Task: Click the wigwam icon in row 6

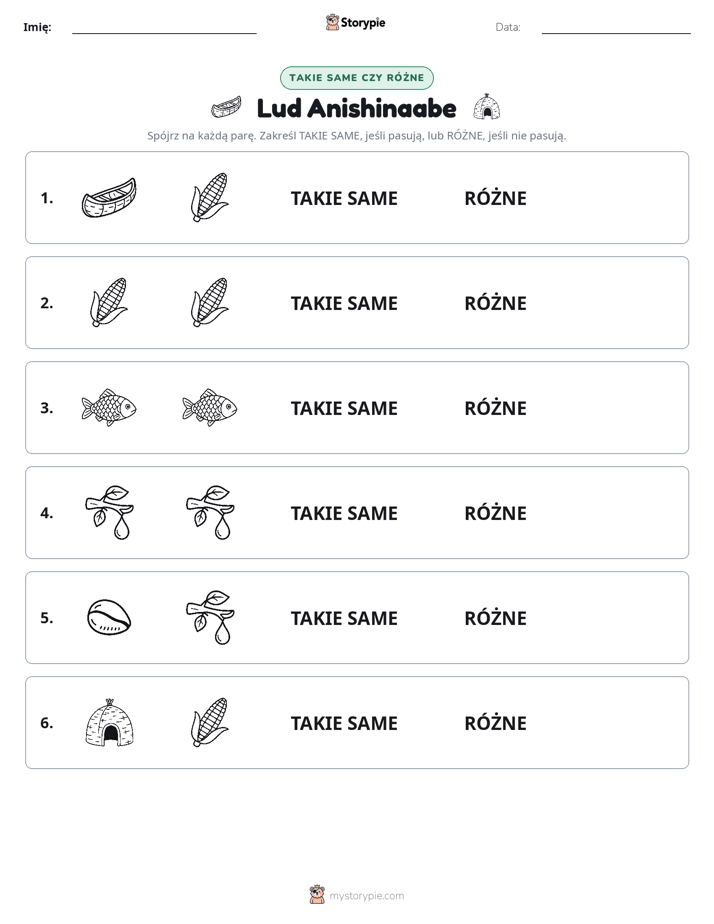Action: click(x=110, y=722)
